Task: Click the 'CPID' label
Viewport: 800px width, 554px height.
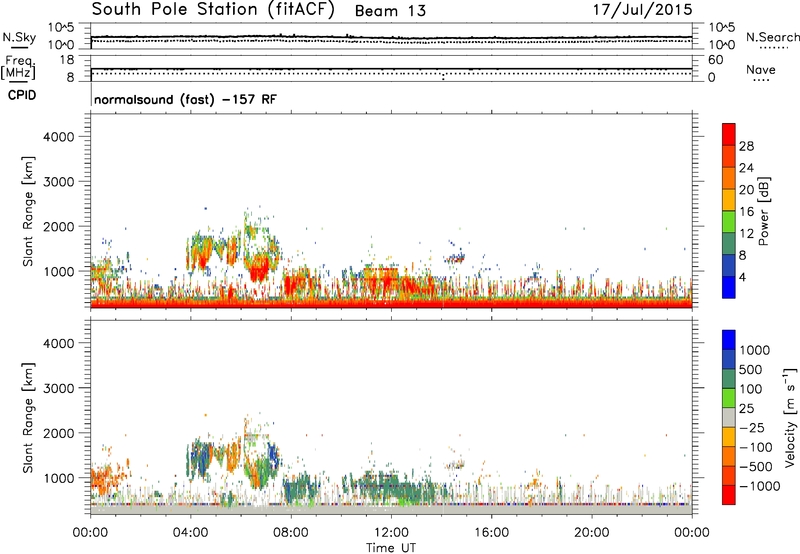Action: coord(22,95)
